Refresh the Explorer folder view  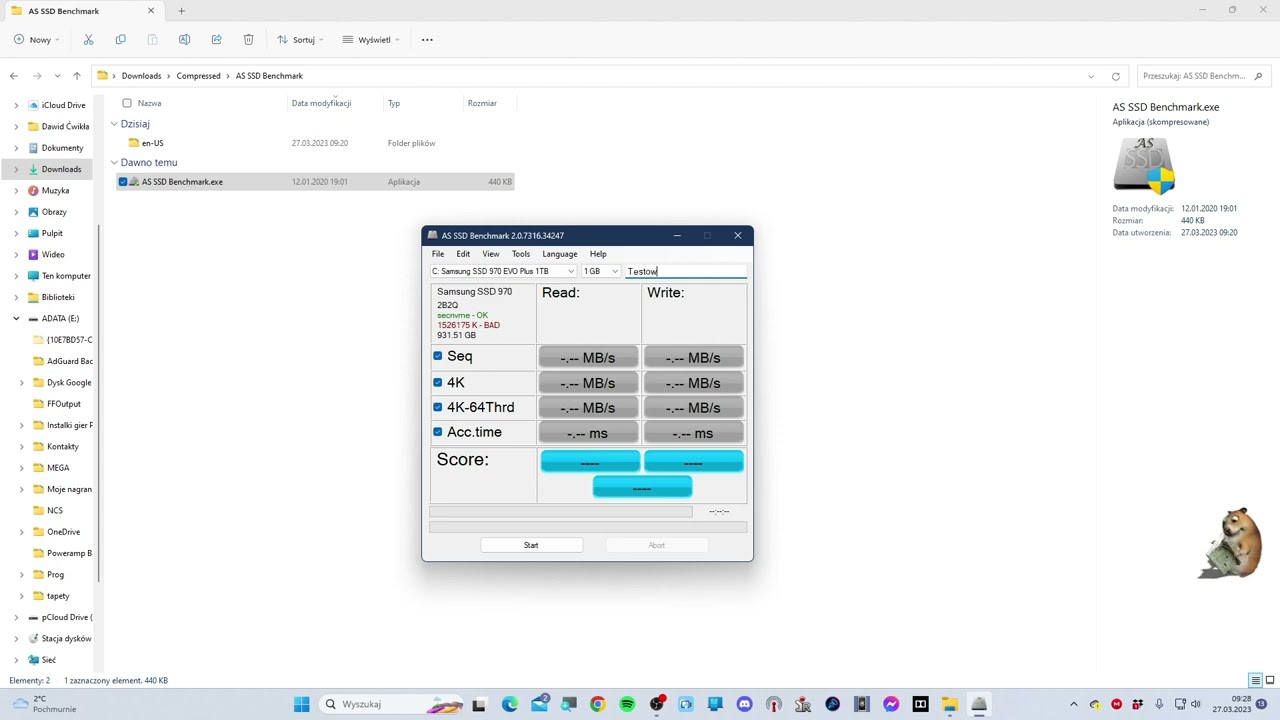pyautogui.click(x=1116, y=76)
